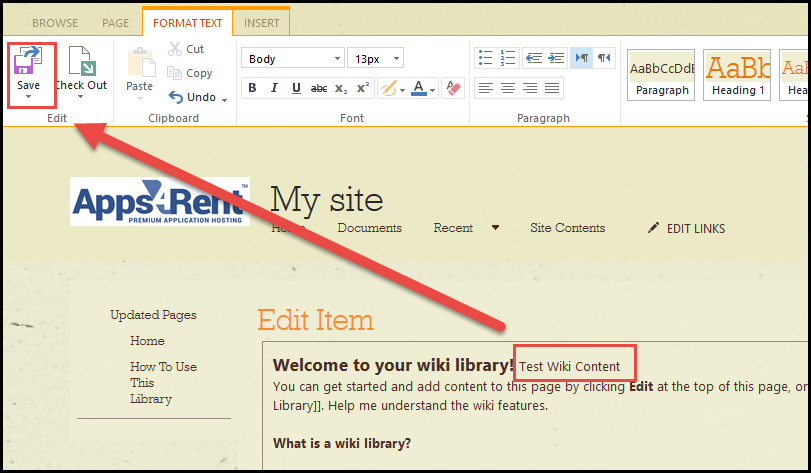Decrease paragraph indent (outdent)

(534, 58)
